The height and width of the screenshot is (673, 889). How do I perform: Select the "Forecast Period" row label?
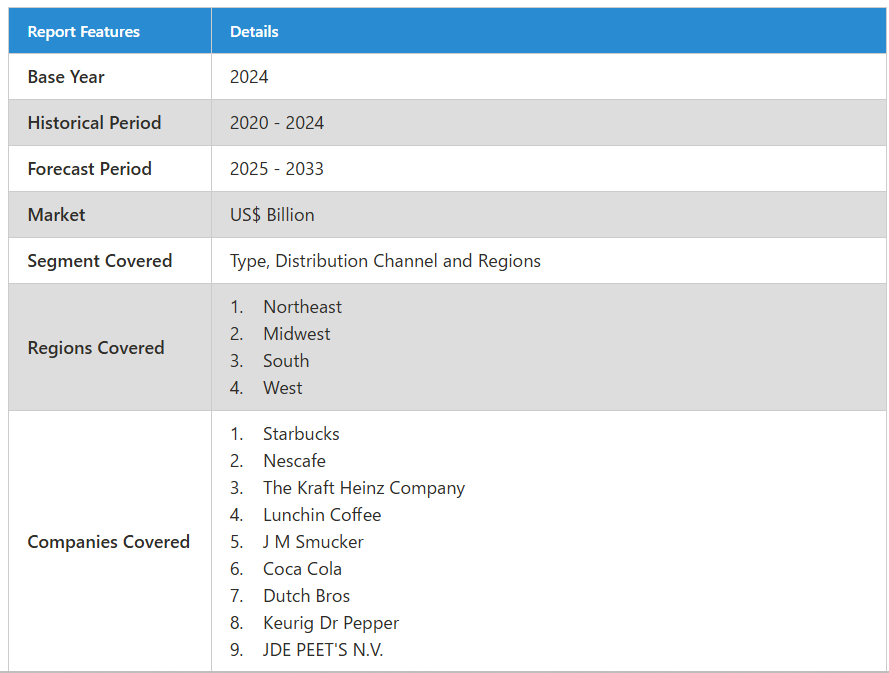[x=90, y=169]
